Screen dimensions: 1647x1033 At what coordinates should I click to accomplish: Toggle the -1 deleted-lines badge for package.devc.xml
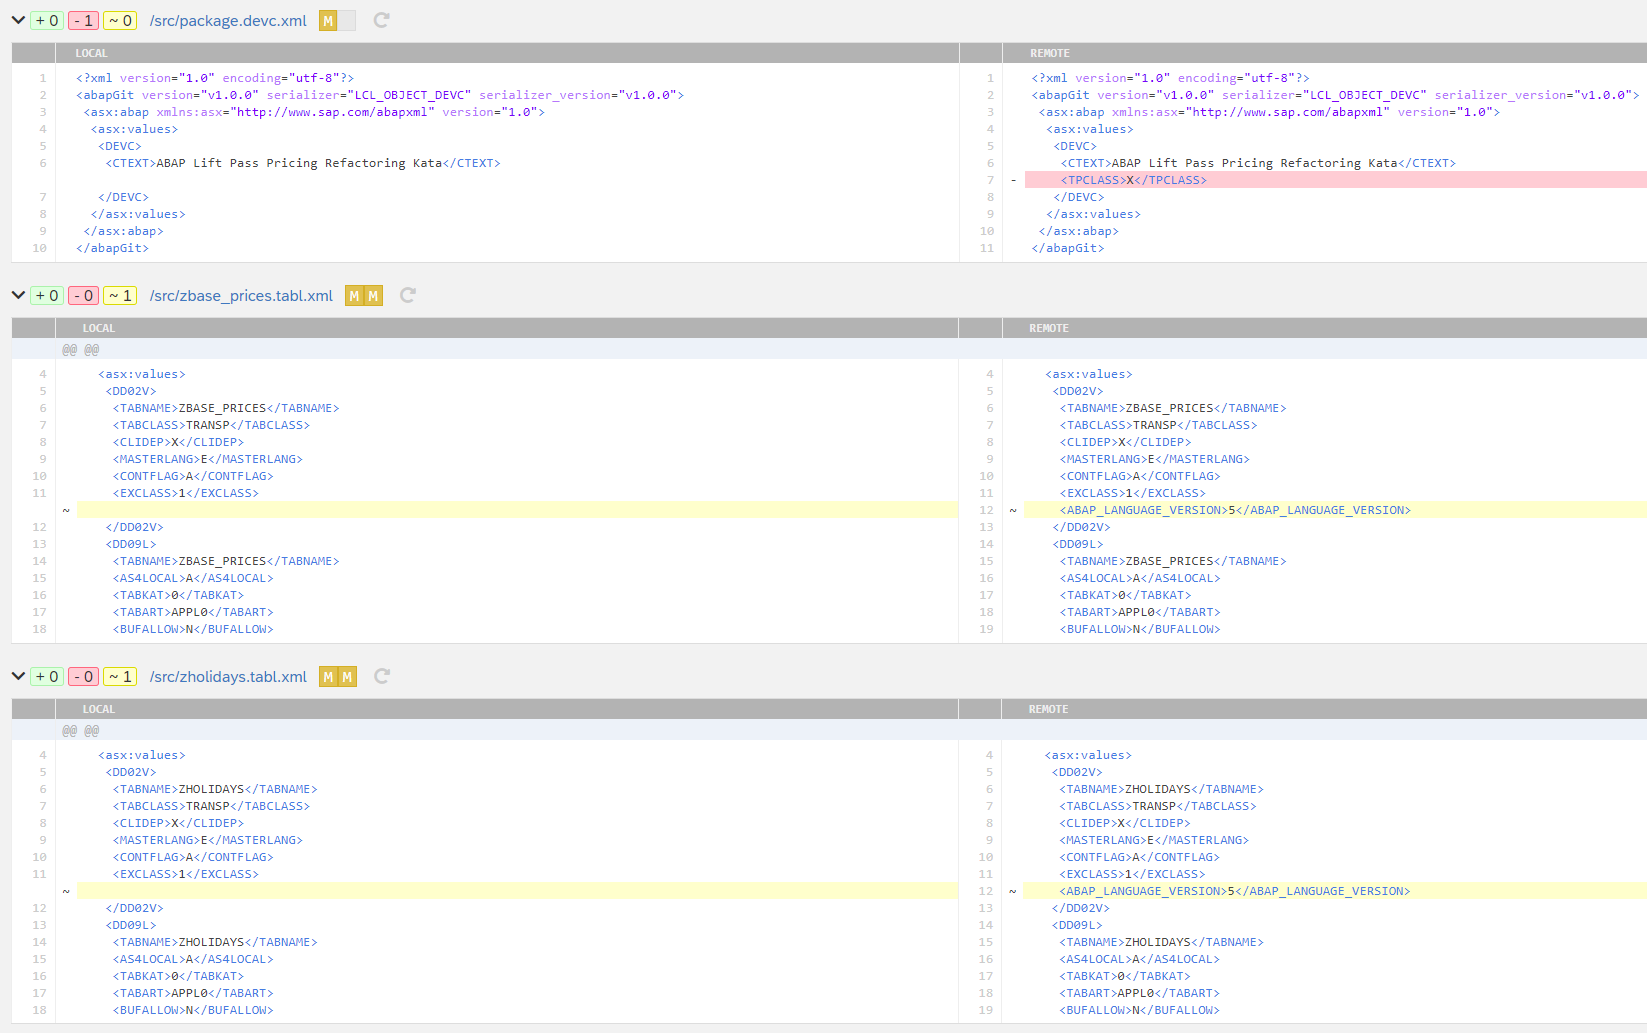pyautogui.click(x=81, y=20)
